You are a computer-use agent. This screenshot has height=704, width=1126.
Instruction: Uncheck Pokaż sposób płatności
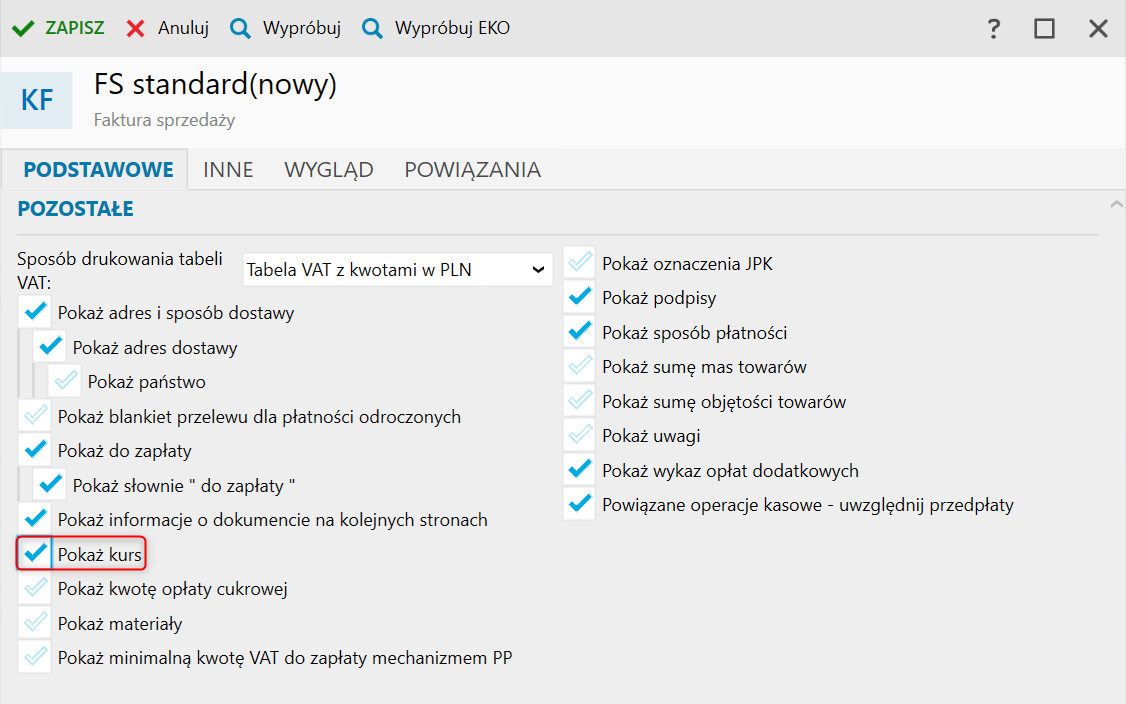pyautogui.click(x=579, y=332)
